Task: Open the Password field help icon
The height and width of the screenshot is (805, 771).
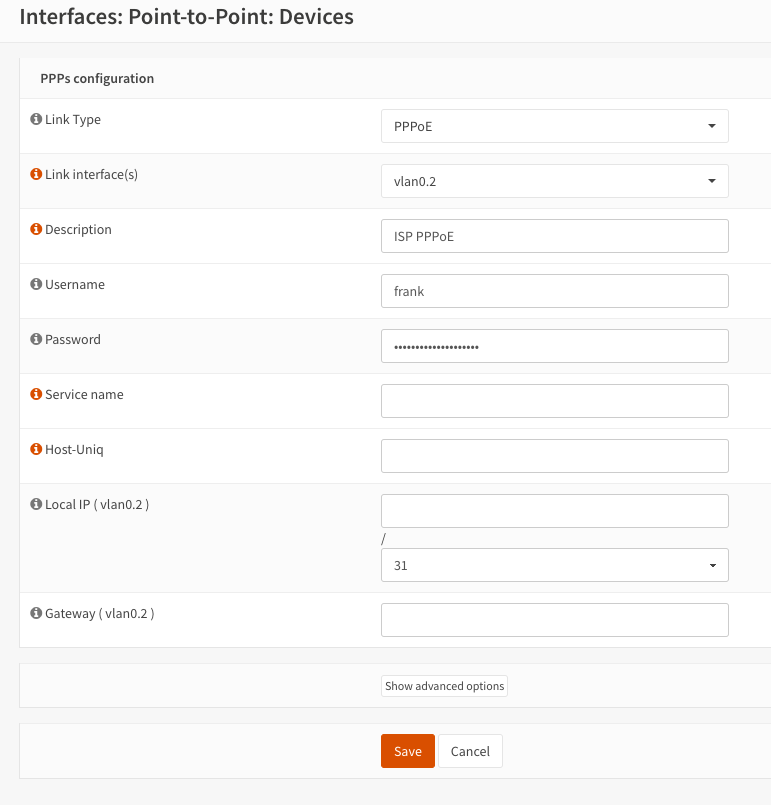Action: point(36,339)
